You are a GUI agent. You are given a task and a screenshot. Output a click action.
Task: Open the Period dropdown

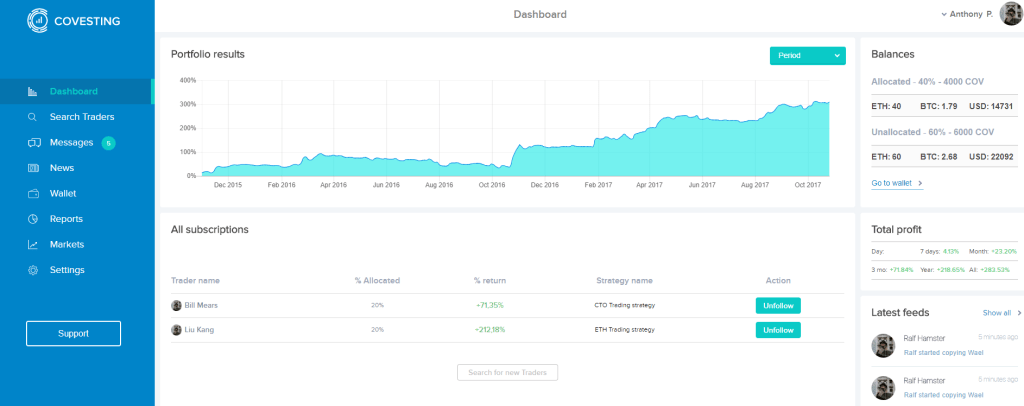[x=808, y=55]
